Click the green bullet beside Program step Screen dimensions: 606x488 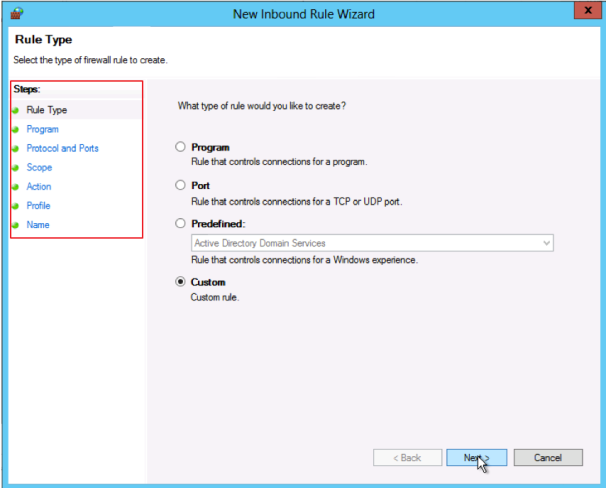click(x=15, y=129)
